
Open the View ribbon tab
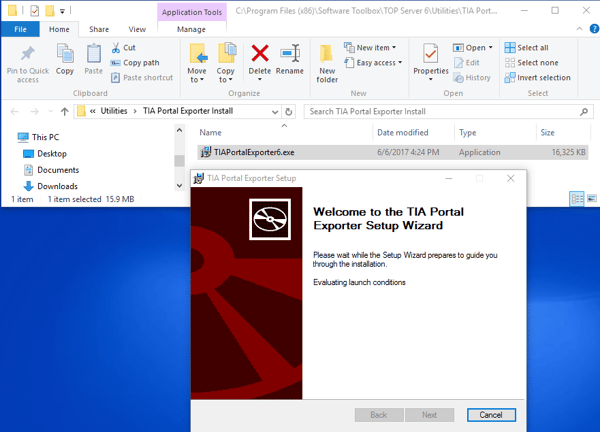pos(136,29)
